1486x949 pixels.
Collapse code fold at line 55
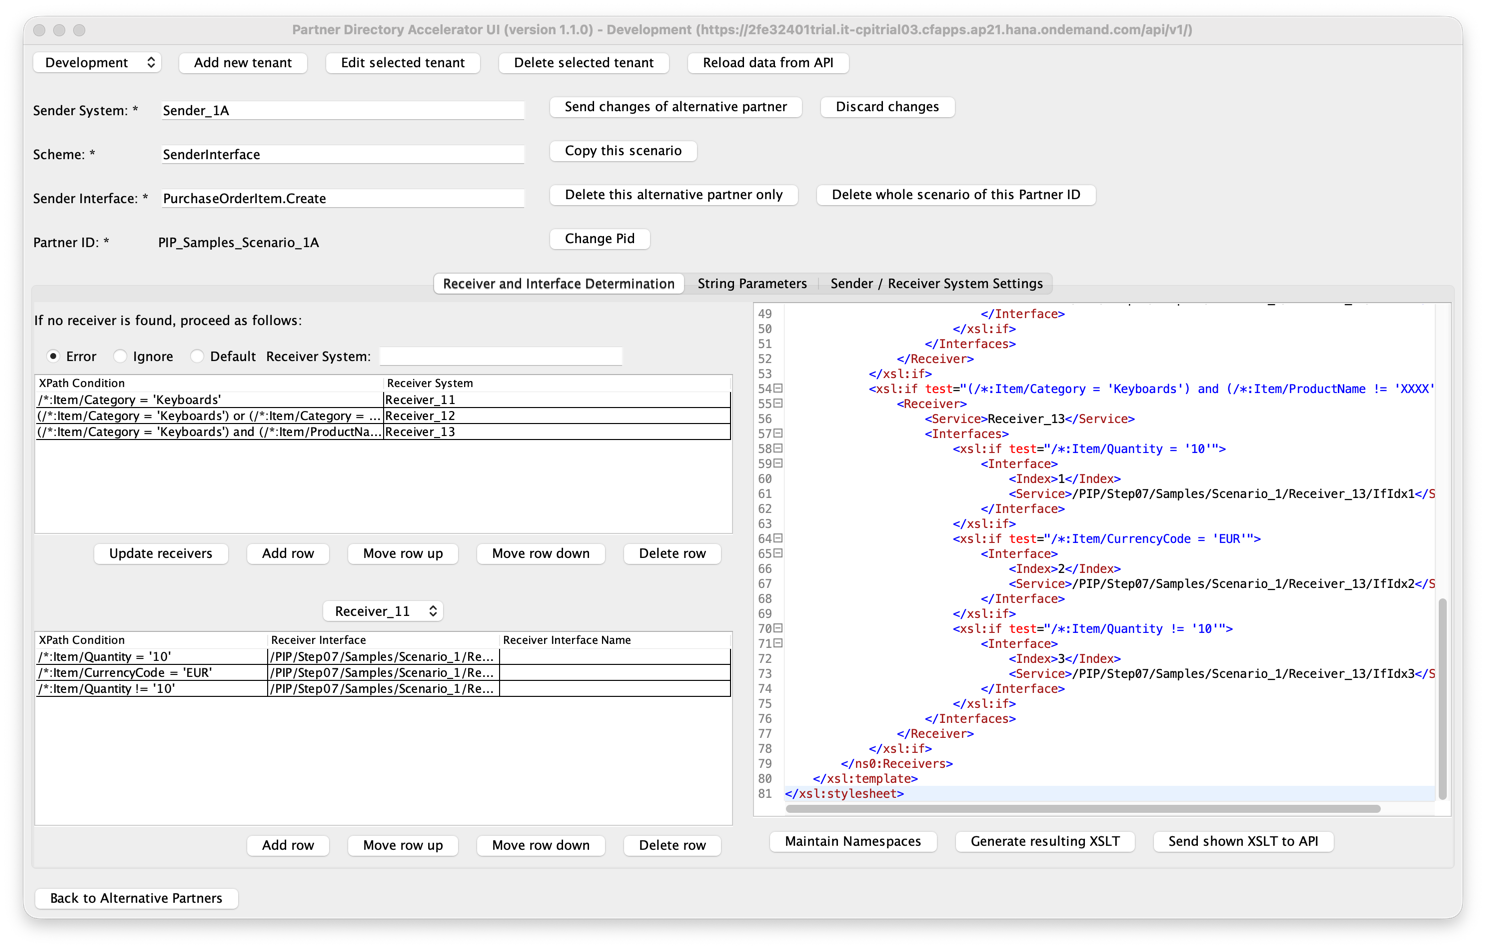pos(778,404)
